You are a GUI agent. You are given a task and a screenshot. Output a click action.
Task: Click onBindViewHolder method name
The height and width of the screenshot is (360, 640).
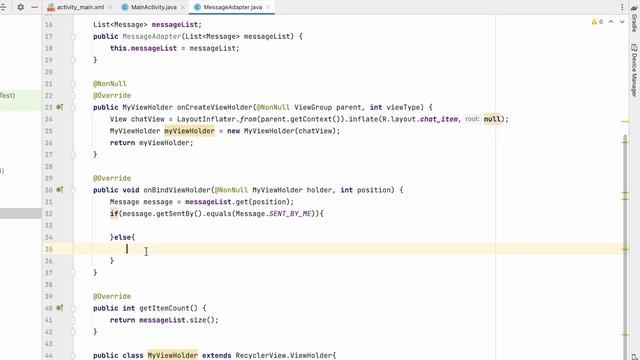coord(177,190)
